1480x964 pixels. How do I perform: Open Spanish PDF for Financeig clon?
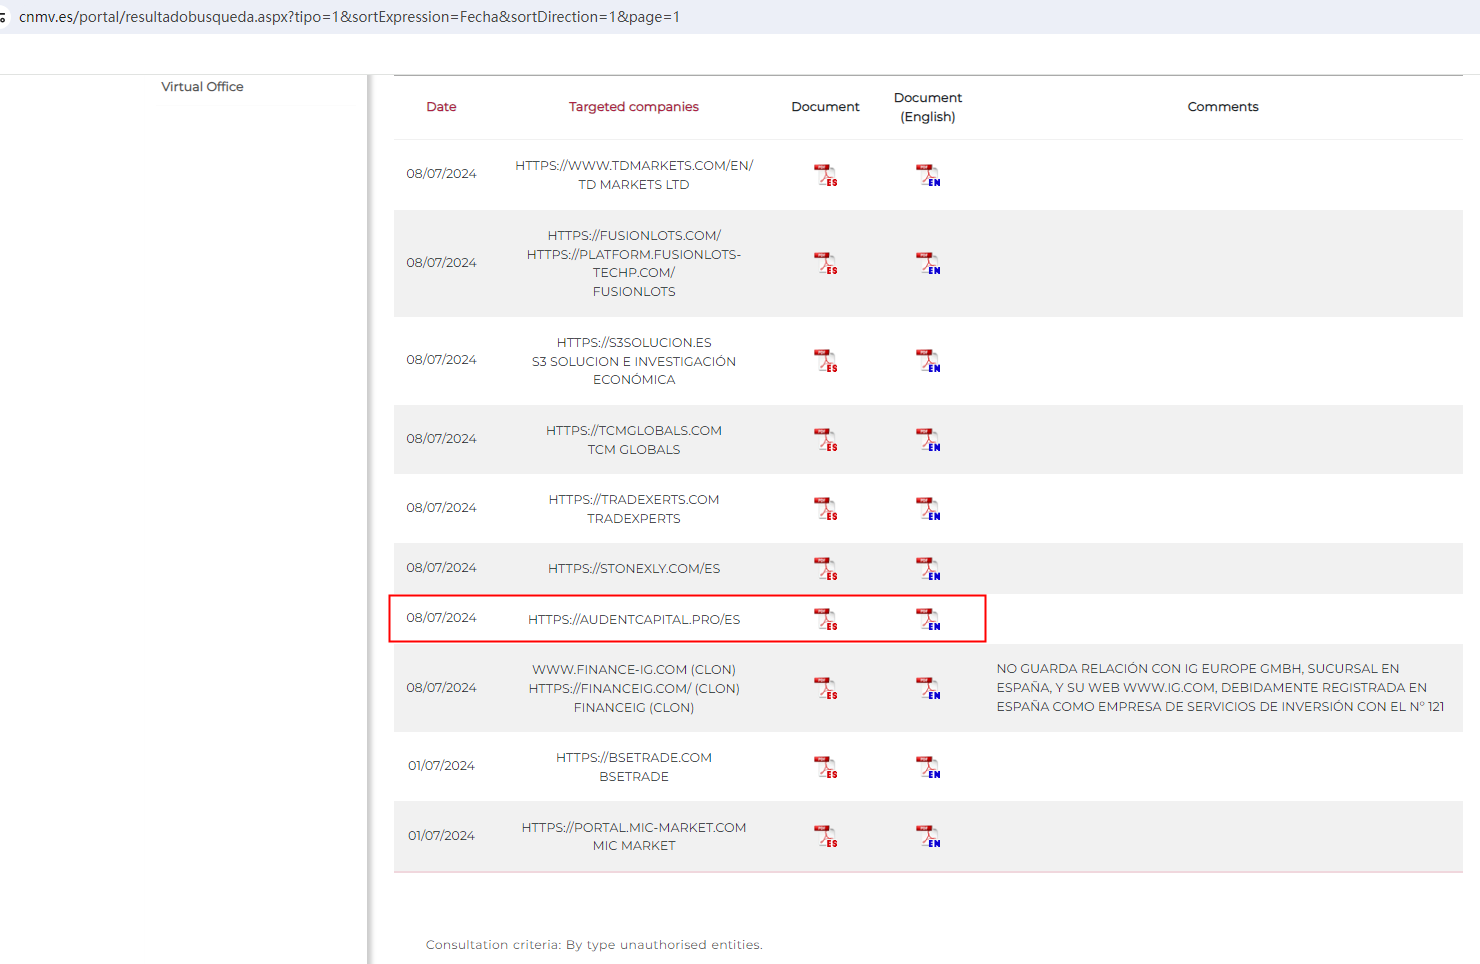pos(825,688)
